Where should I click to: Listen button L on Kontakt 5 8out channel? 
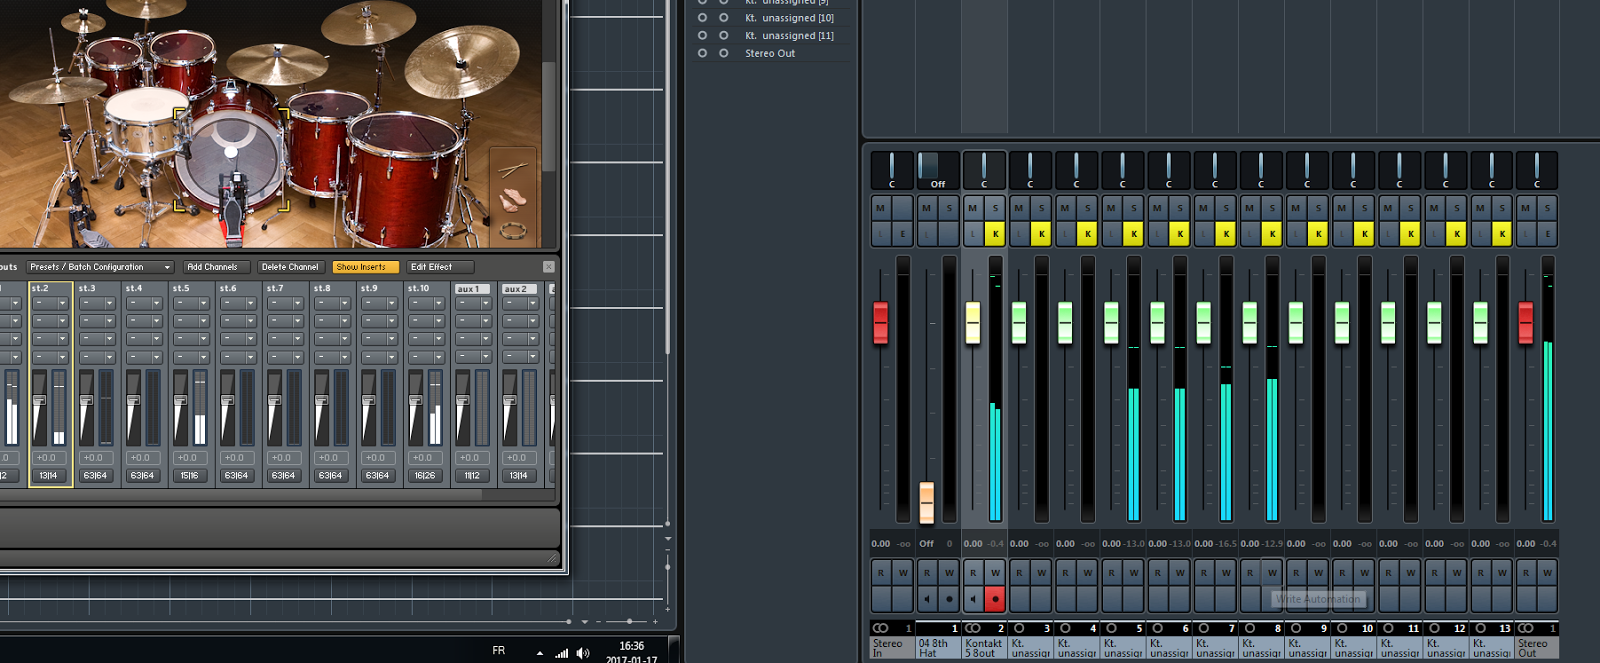coord(973,234)
